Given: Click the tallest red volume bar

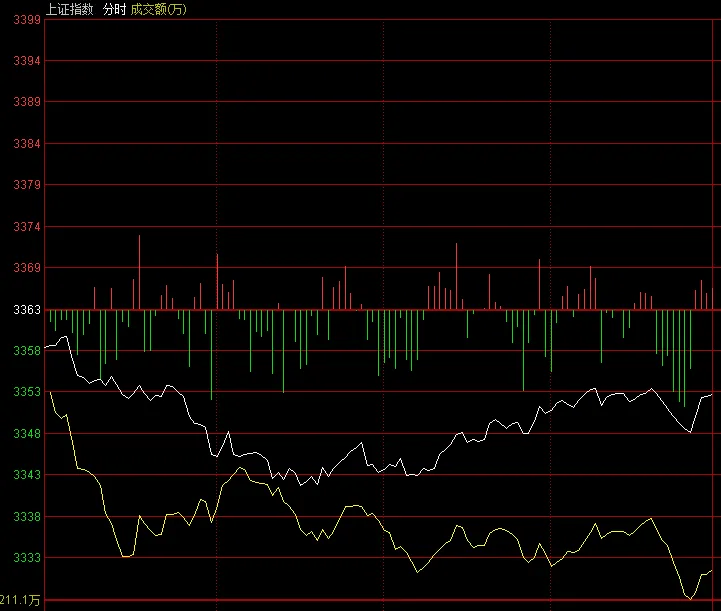Looking at the screenshot, I should pyautogui.click(x=139, y=272).
